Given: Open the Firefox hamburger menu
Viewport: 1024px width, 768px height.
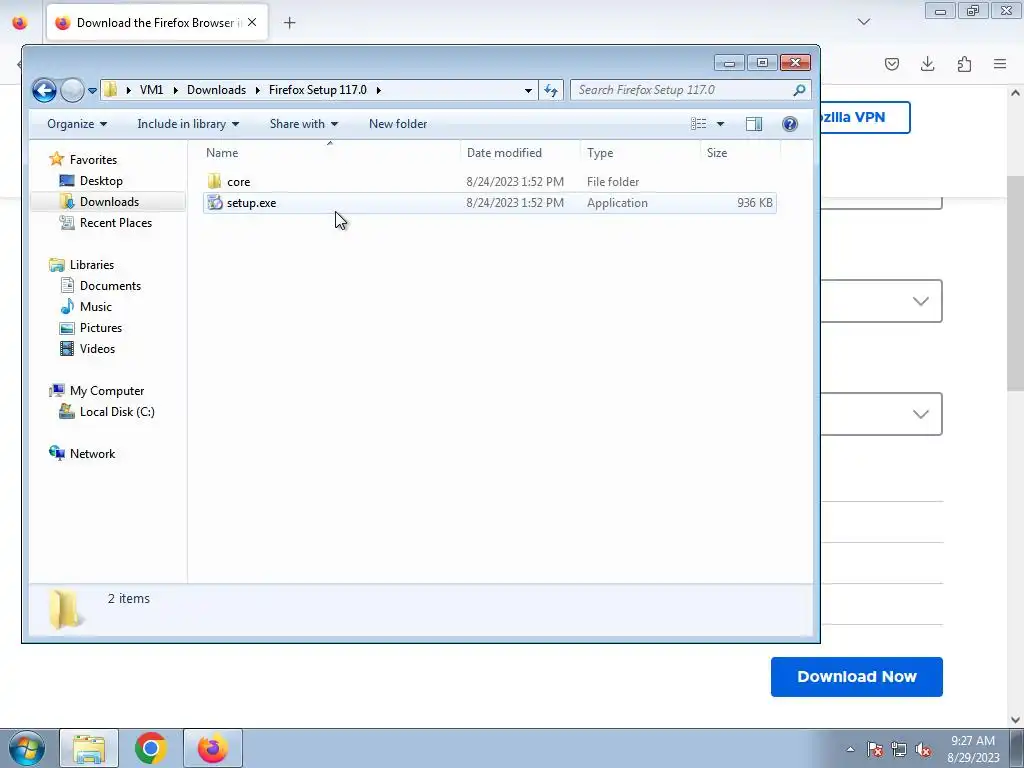Looking at the screenshot, I should [1000, 64].
